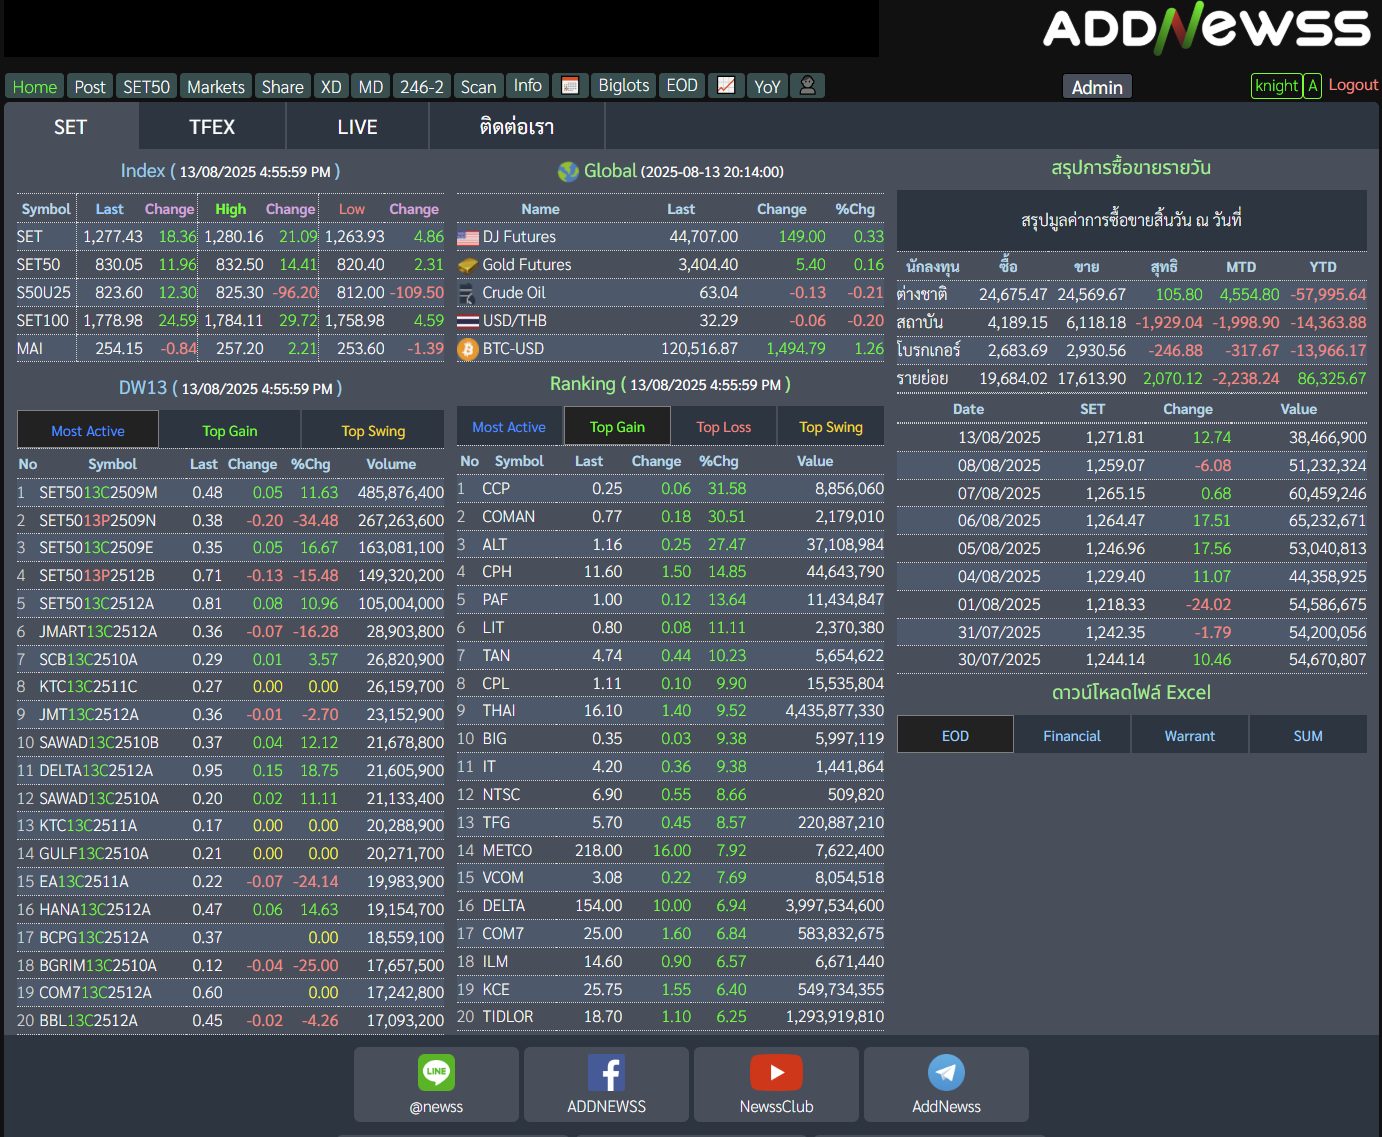Screen dimensions: 1382x1137
Task: Open the XD menu item
Action: tap(331, 87)
